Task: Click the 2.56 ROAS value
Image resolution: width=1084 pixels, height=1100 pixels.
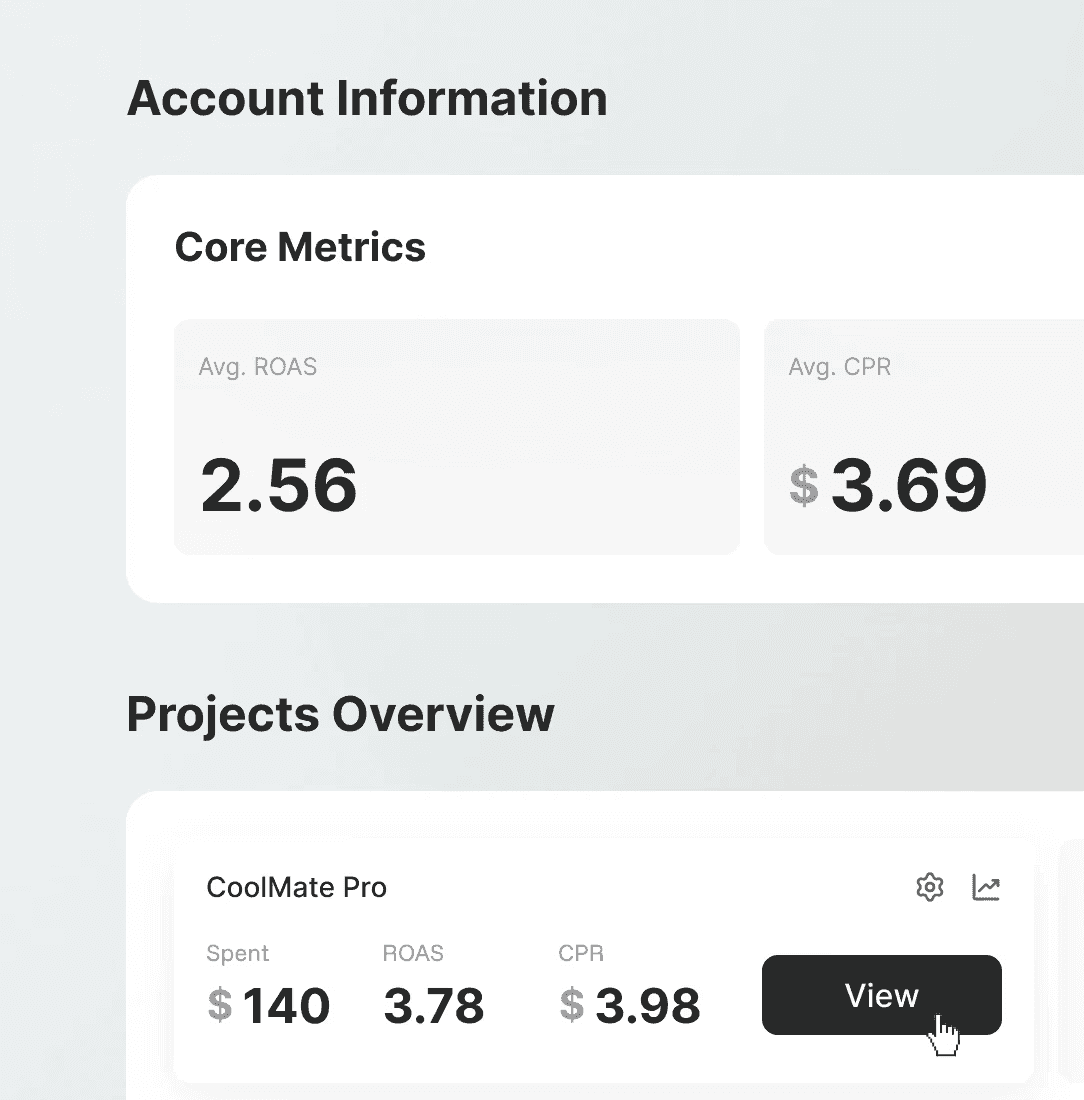Action: coord(279,485)
